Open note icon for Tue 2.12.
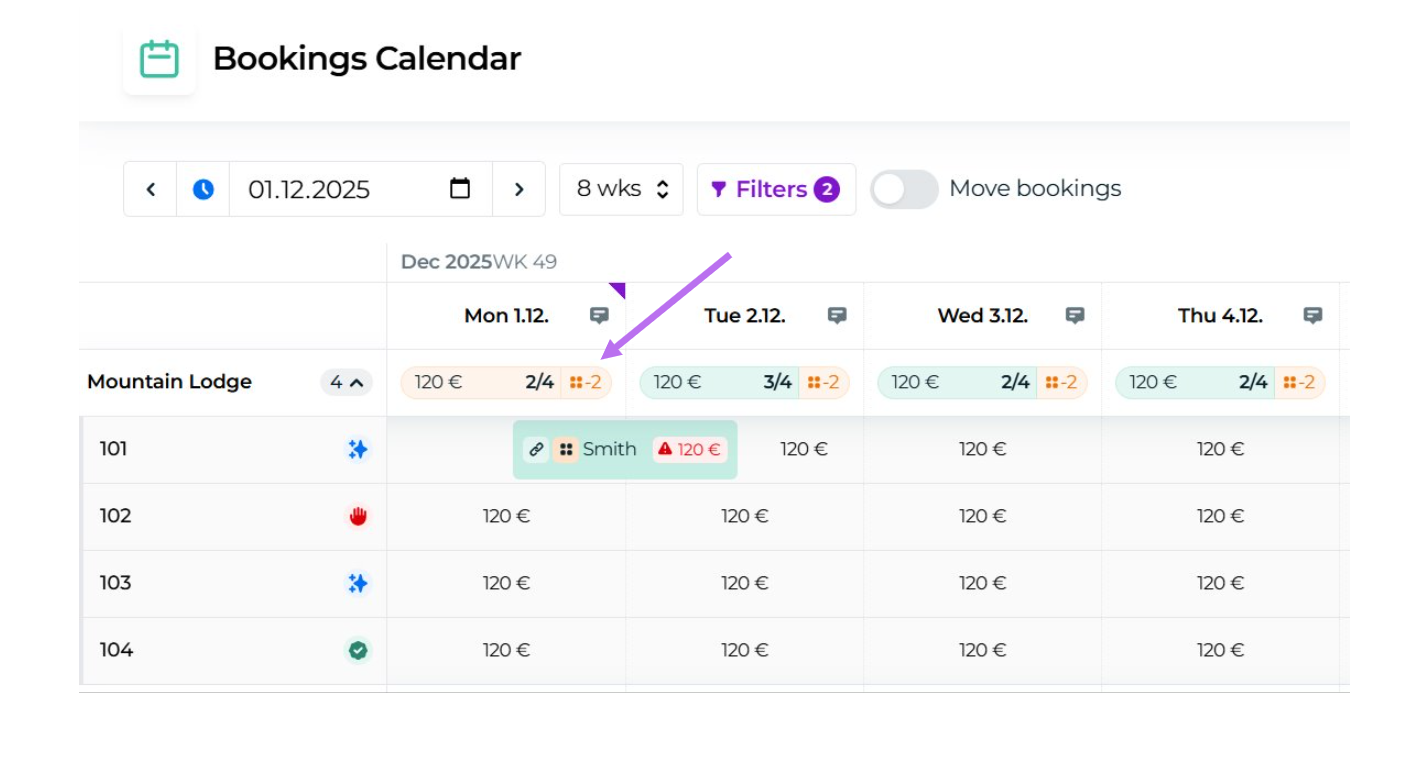The image size is (1422, 781). [x=837, y=316]
